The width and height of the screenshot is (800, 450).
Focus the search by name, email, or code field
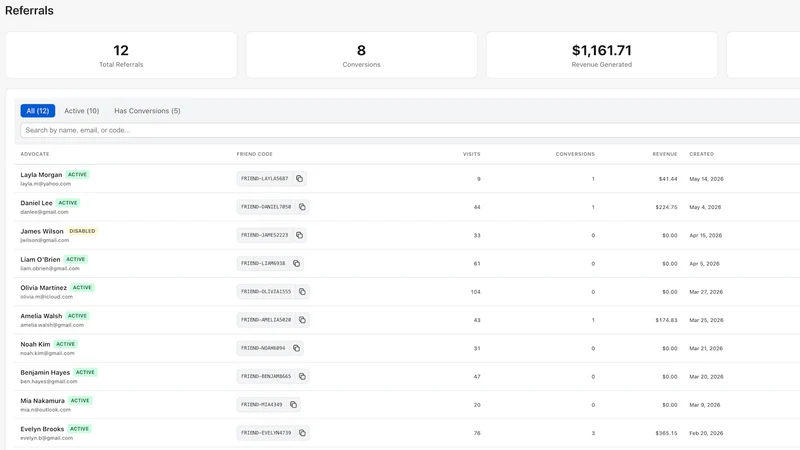click(x=410, y=130)
